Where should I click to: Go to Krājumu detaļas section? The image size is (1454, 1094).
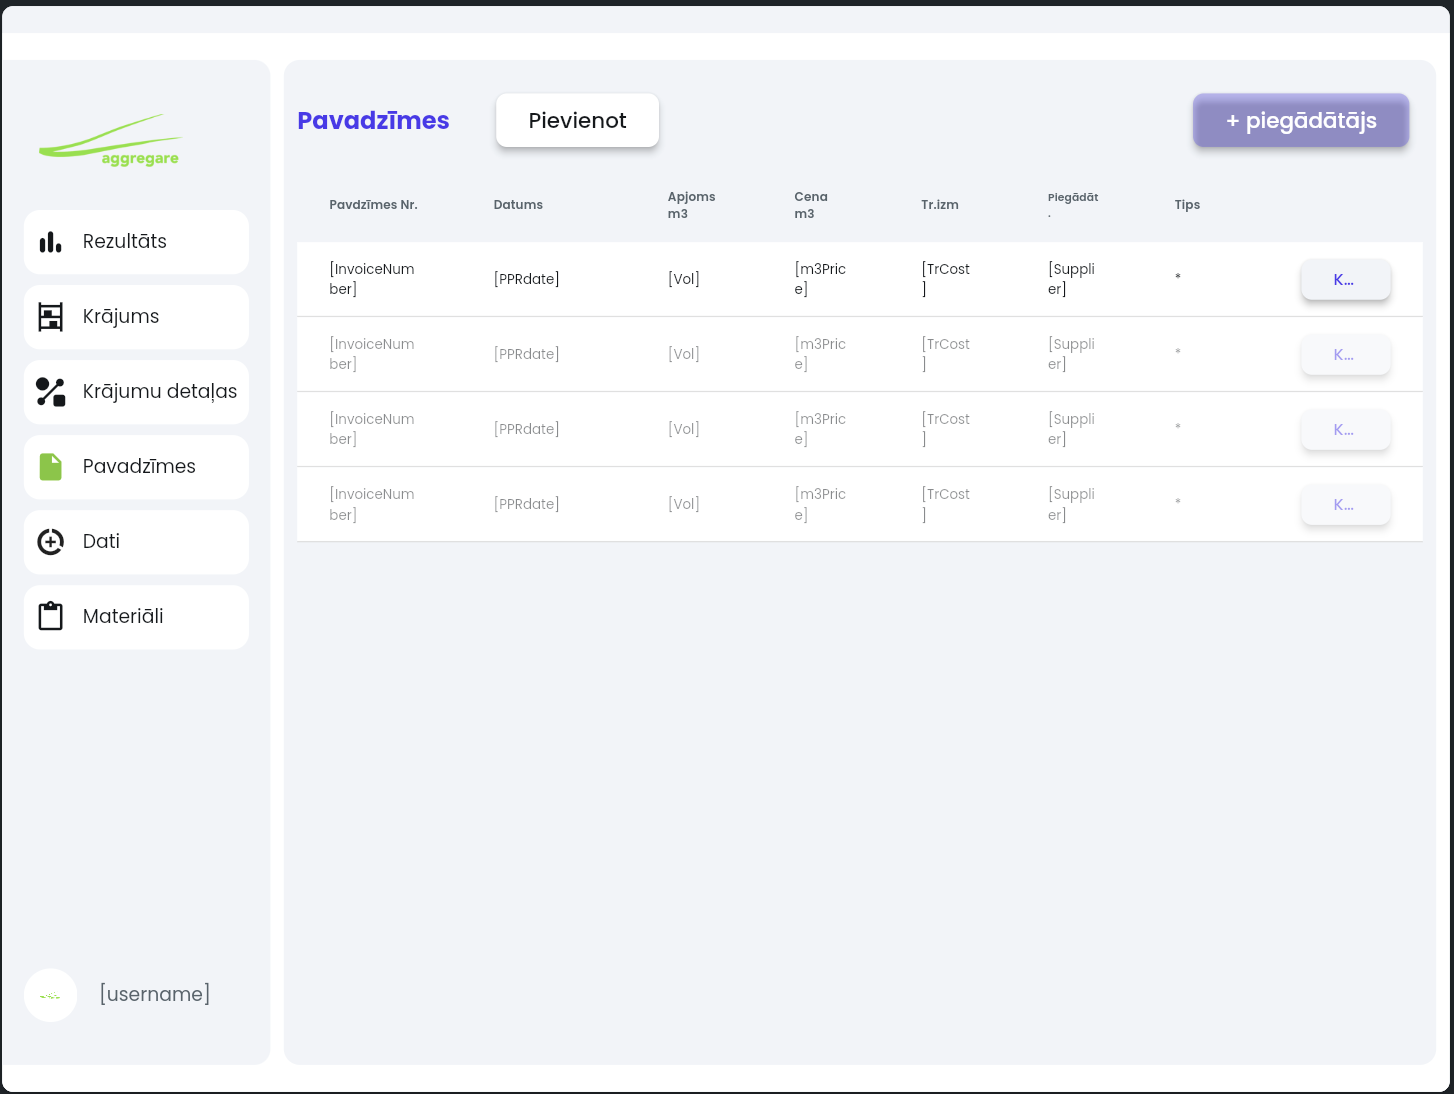click(136, 392)
